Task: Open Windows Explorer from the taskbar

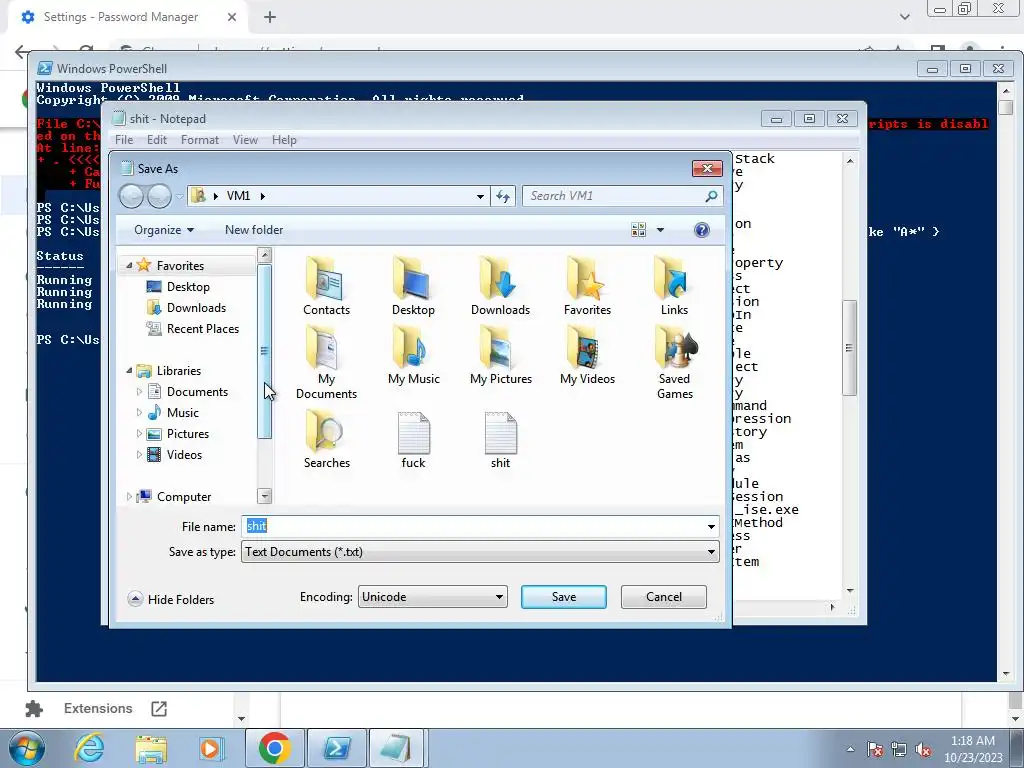Action: tap(151, 748)
